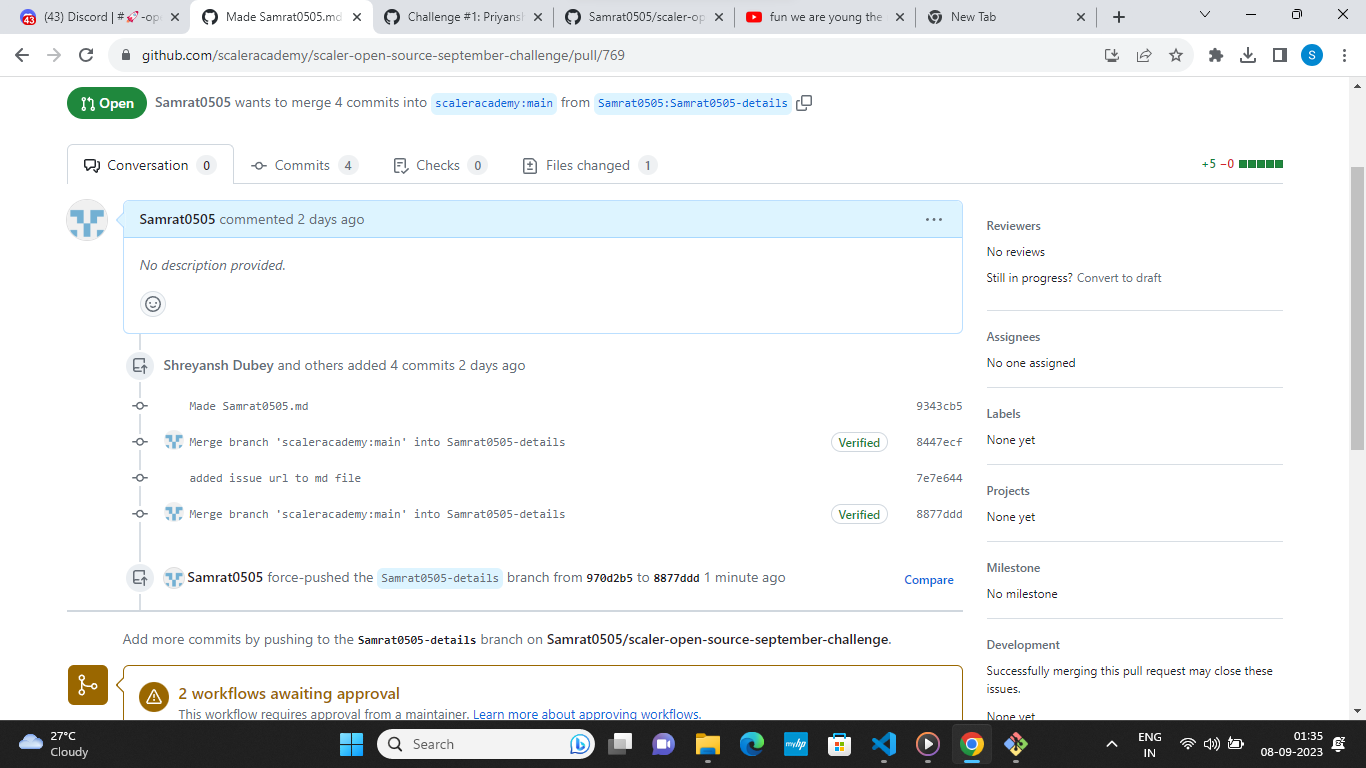Click the browser address bar
The image size is (1366, 768).
point(400,55)
